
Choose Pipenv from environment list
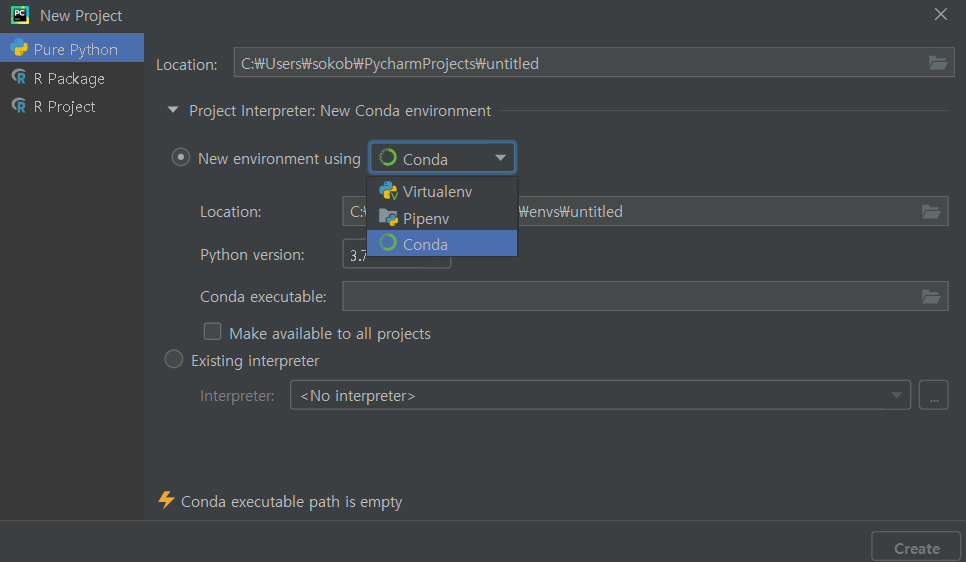442,218
